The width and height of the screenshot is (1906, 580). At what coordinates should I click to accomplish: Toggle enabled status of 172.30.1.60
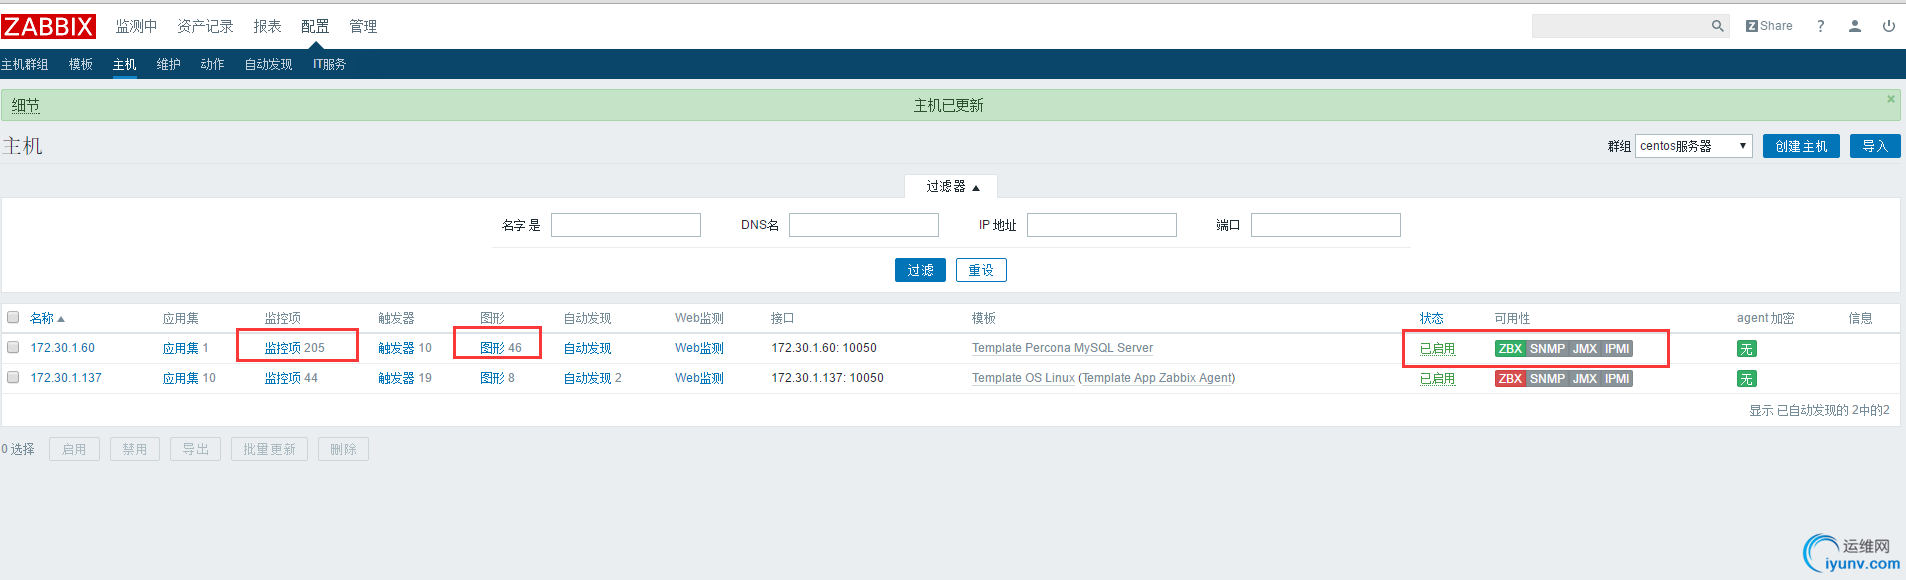point(1437,349)
